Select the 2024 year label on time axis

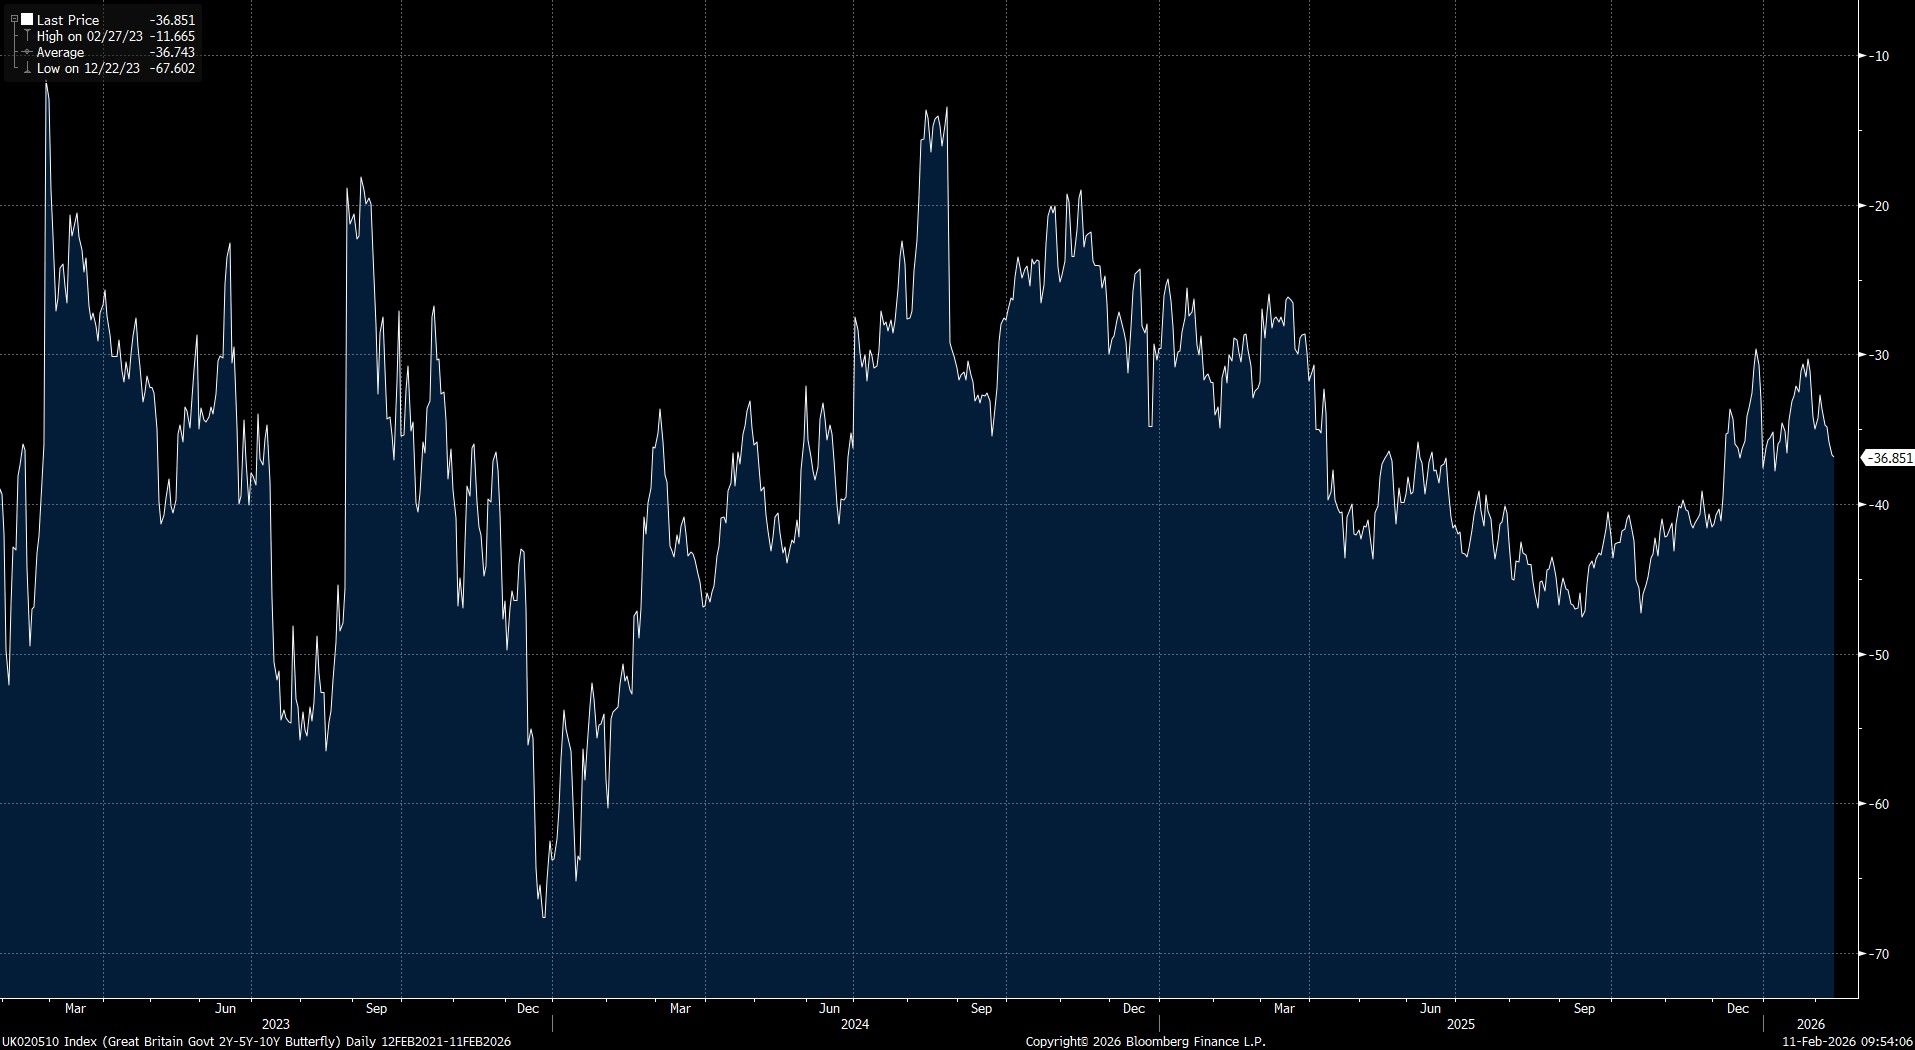[x=855, y=1024]
